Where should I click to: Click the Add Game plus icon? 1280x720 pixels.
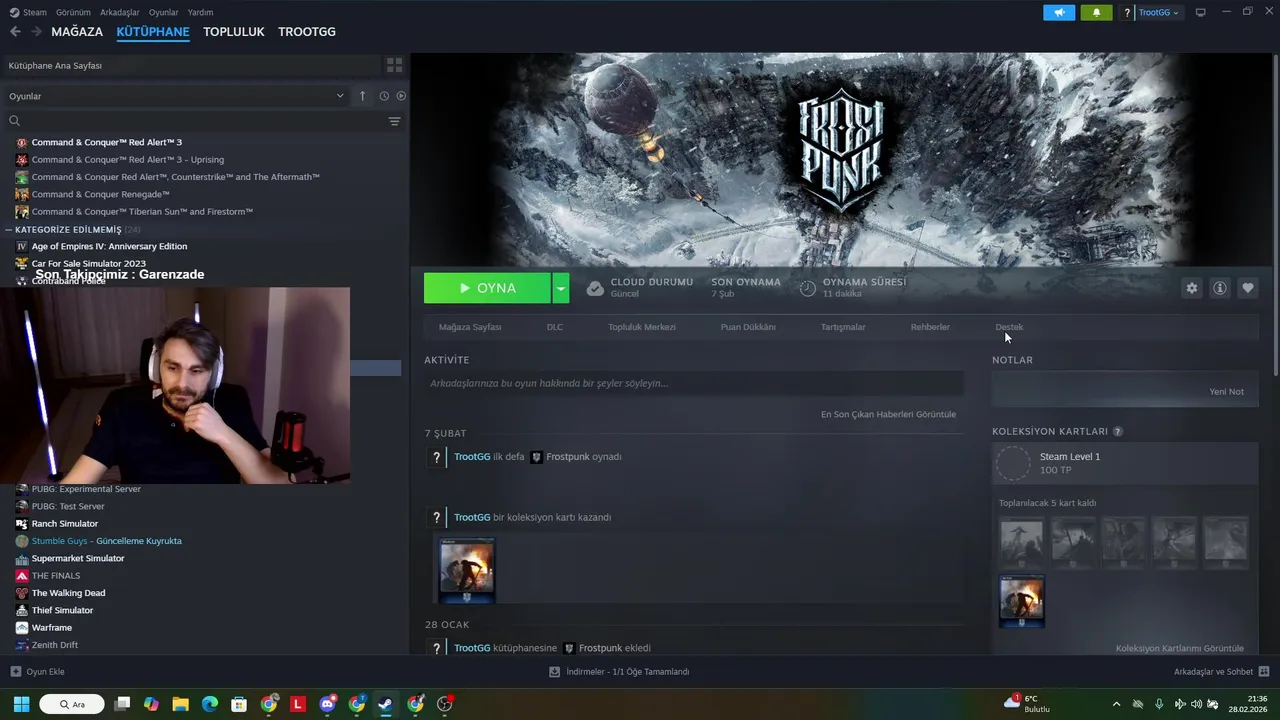[x=15, y=672]
